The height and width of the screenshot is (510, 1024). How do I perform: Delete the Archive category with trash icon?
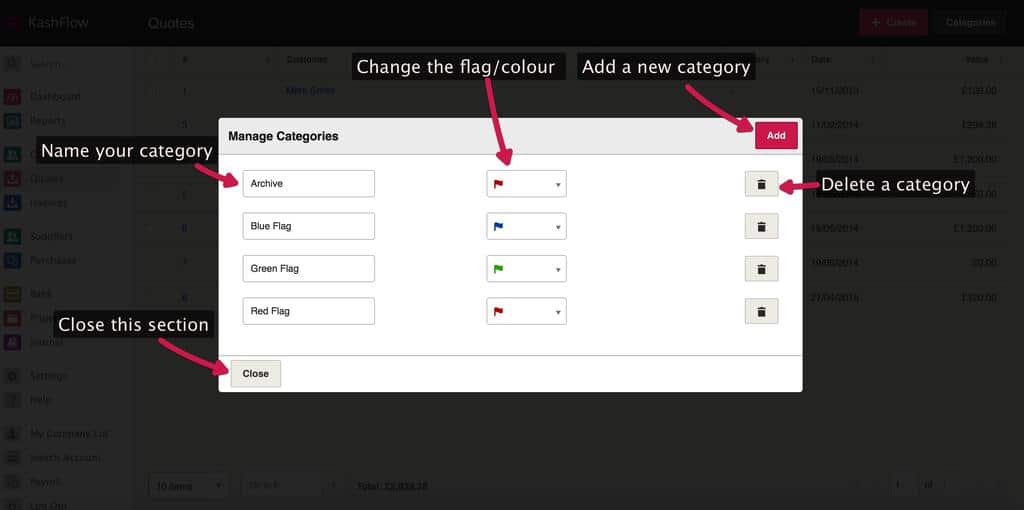[761, 184]
